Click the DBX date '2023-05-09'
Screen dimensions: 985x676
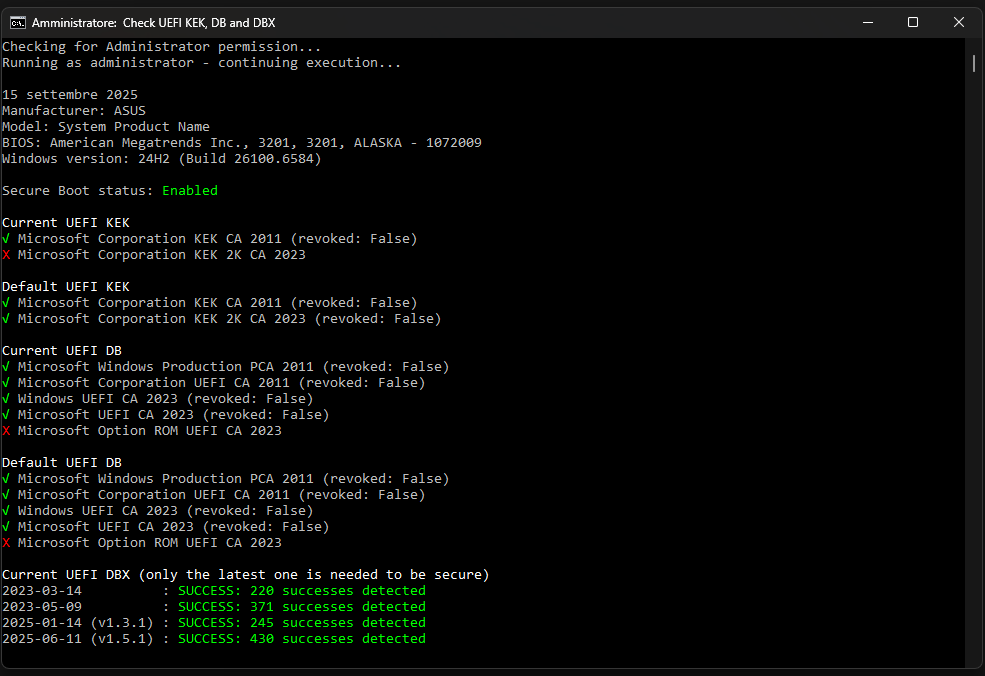pyautogui.click(x=42, y=607)
